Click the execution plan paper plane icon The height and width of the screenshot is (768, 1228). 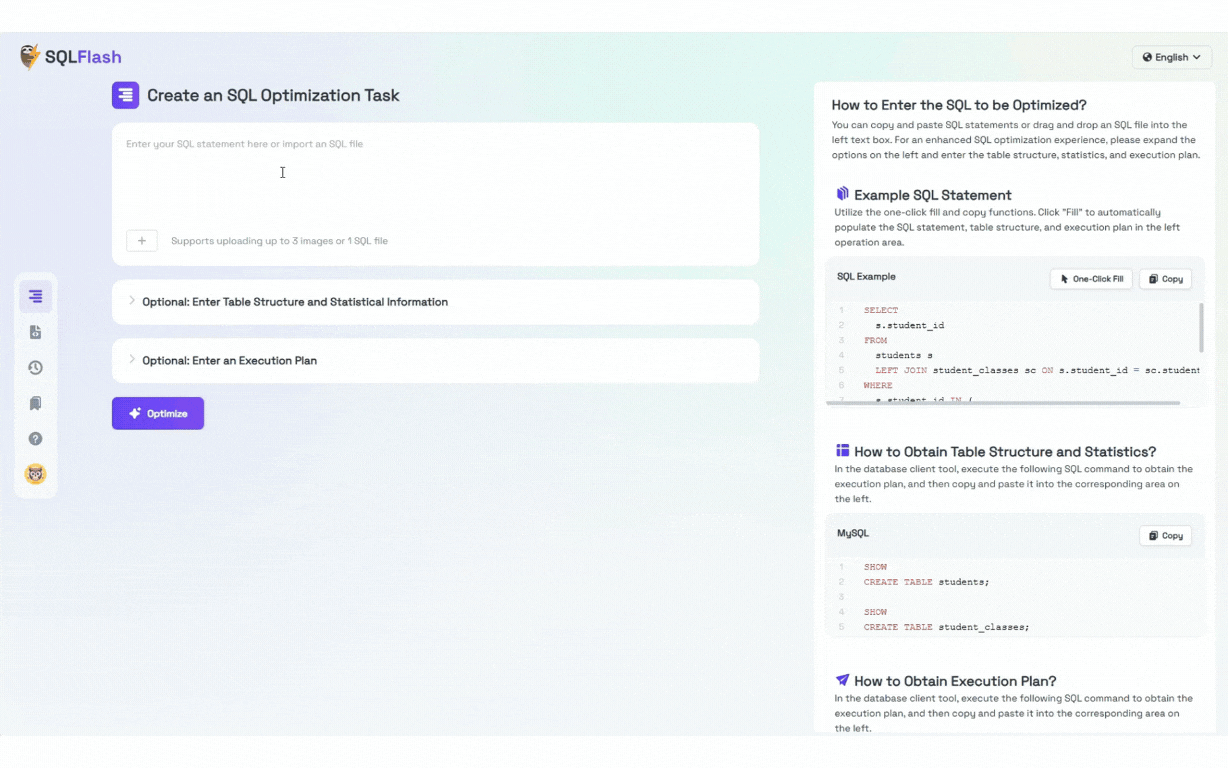(842, 680)
